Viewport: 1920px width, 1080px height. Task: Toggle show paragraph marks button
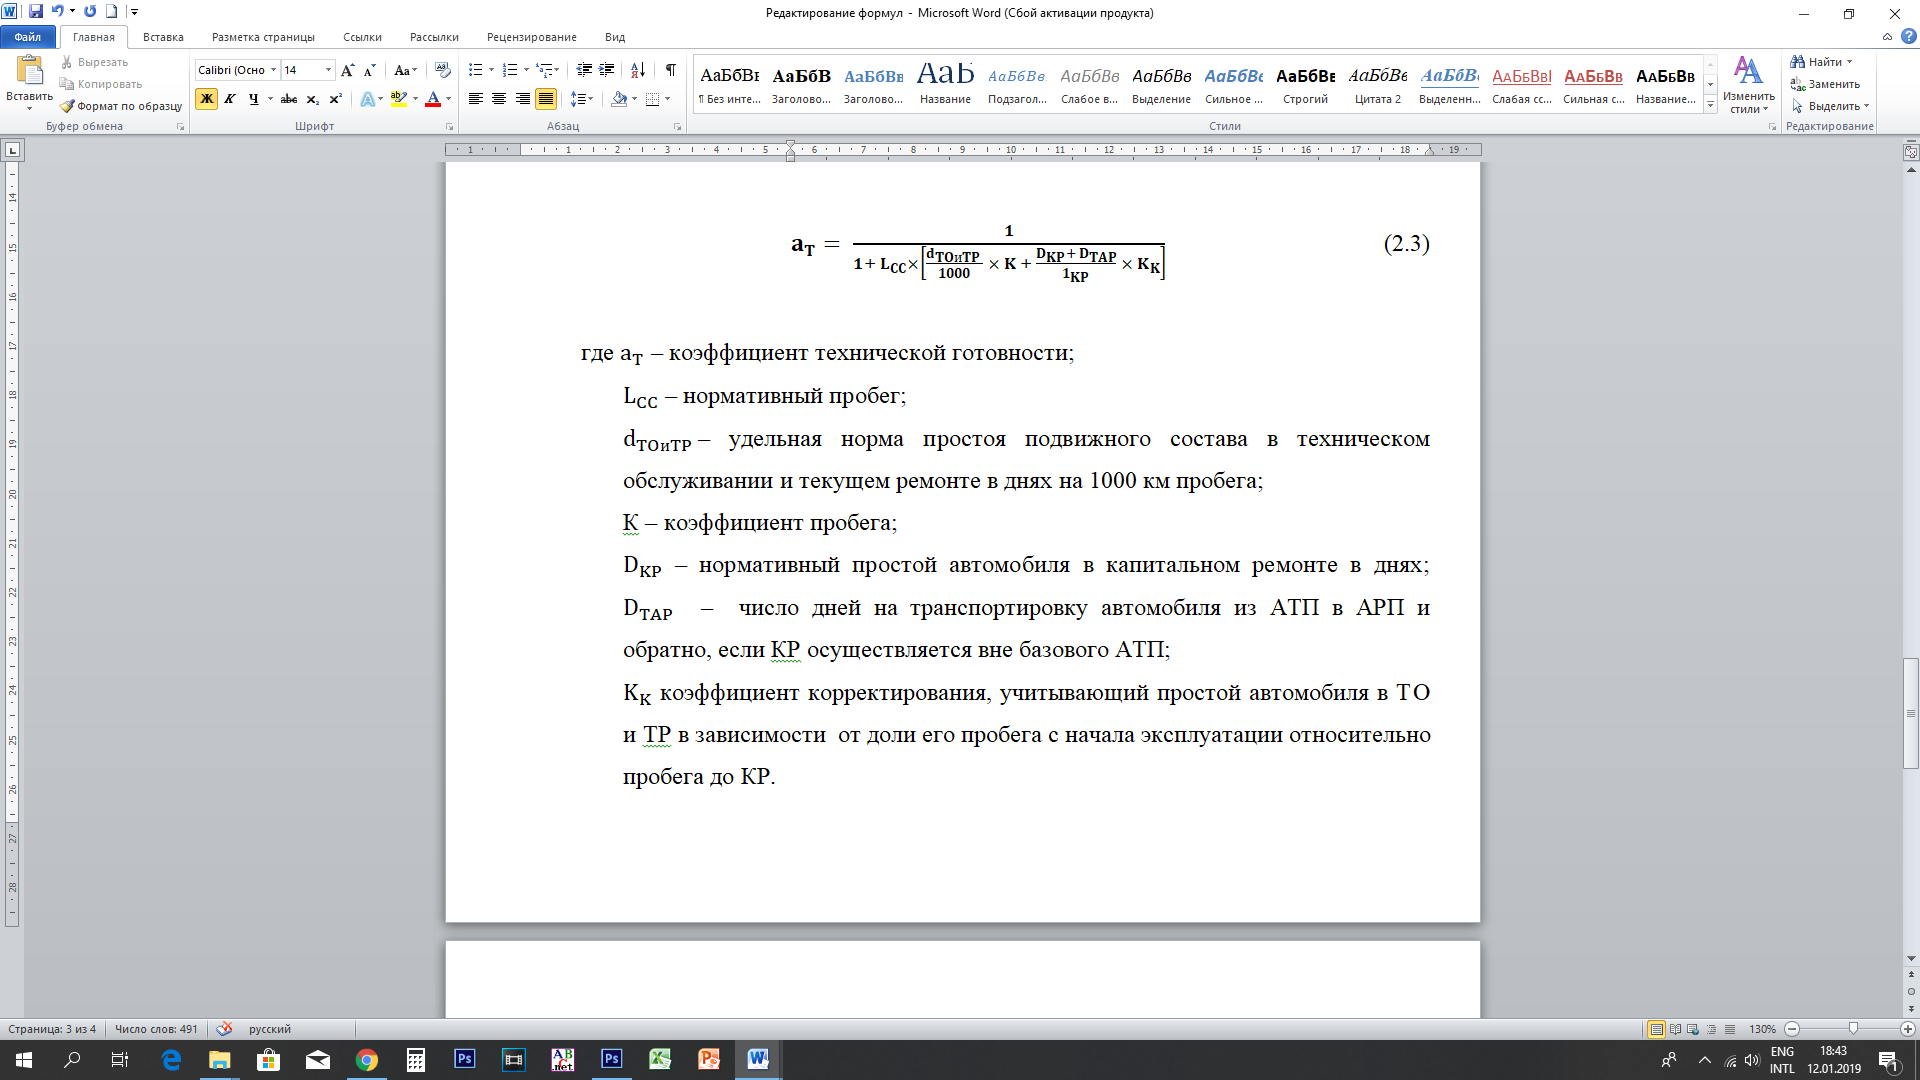click(670, 70)
